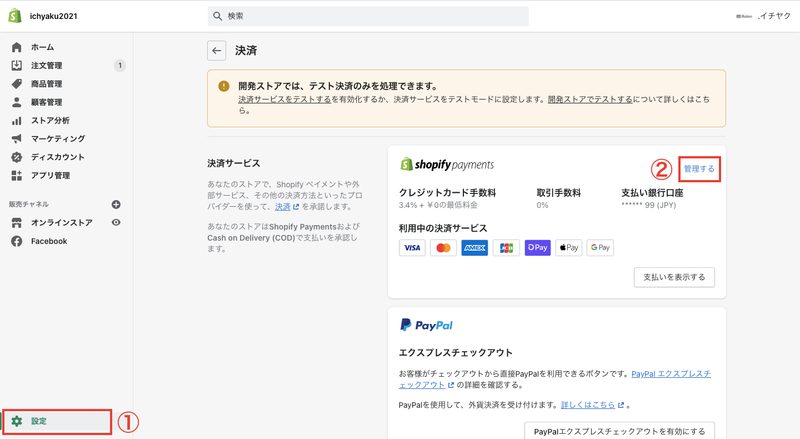The width and height of the screenshot is (800, 439).
Task: Click the Facebook logo icon
Action: (16, 241)
